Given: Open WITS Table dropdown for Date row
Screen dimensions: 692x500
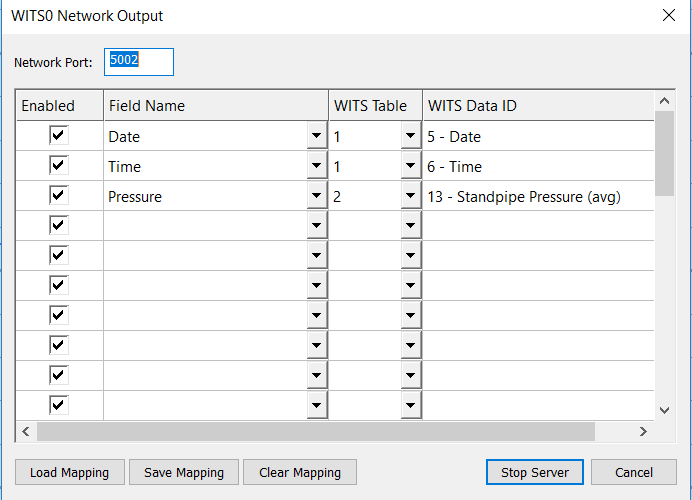Looking at the screenshot, I should (410, 137).
